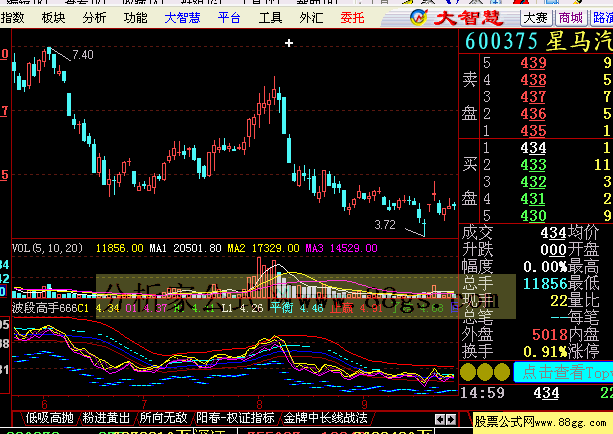This screenshot has width=613, height=434.
Task: Switch to the 金牌中长线战法 tab
Action: click(x=325, y=418)
